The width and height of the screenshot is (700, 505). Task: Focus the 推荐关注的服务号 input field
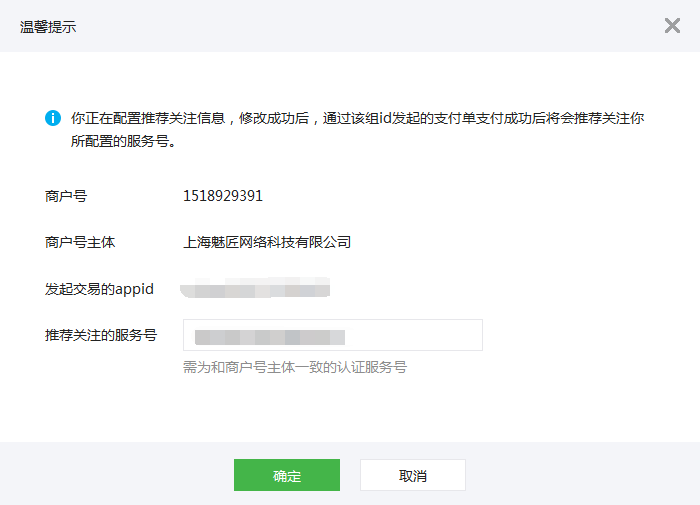pos(332,335)
